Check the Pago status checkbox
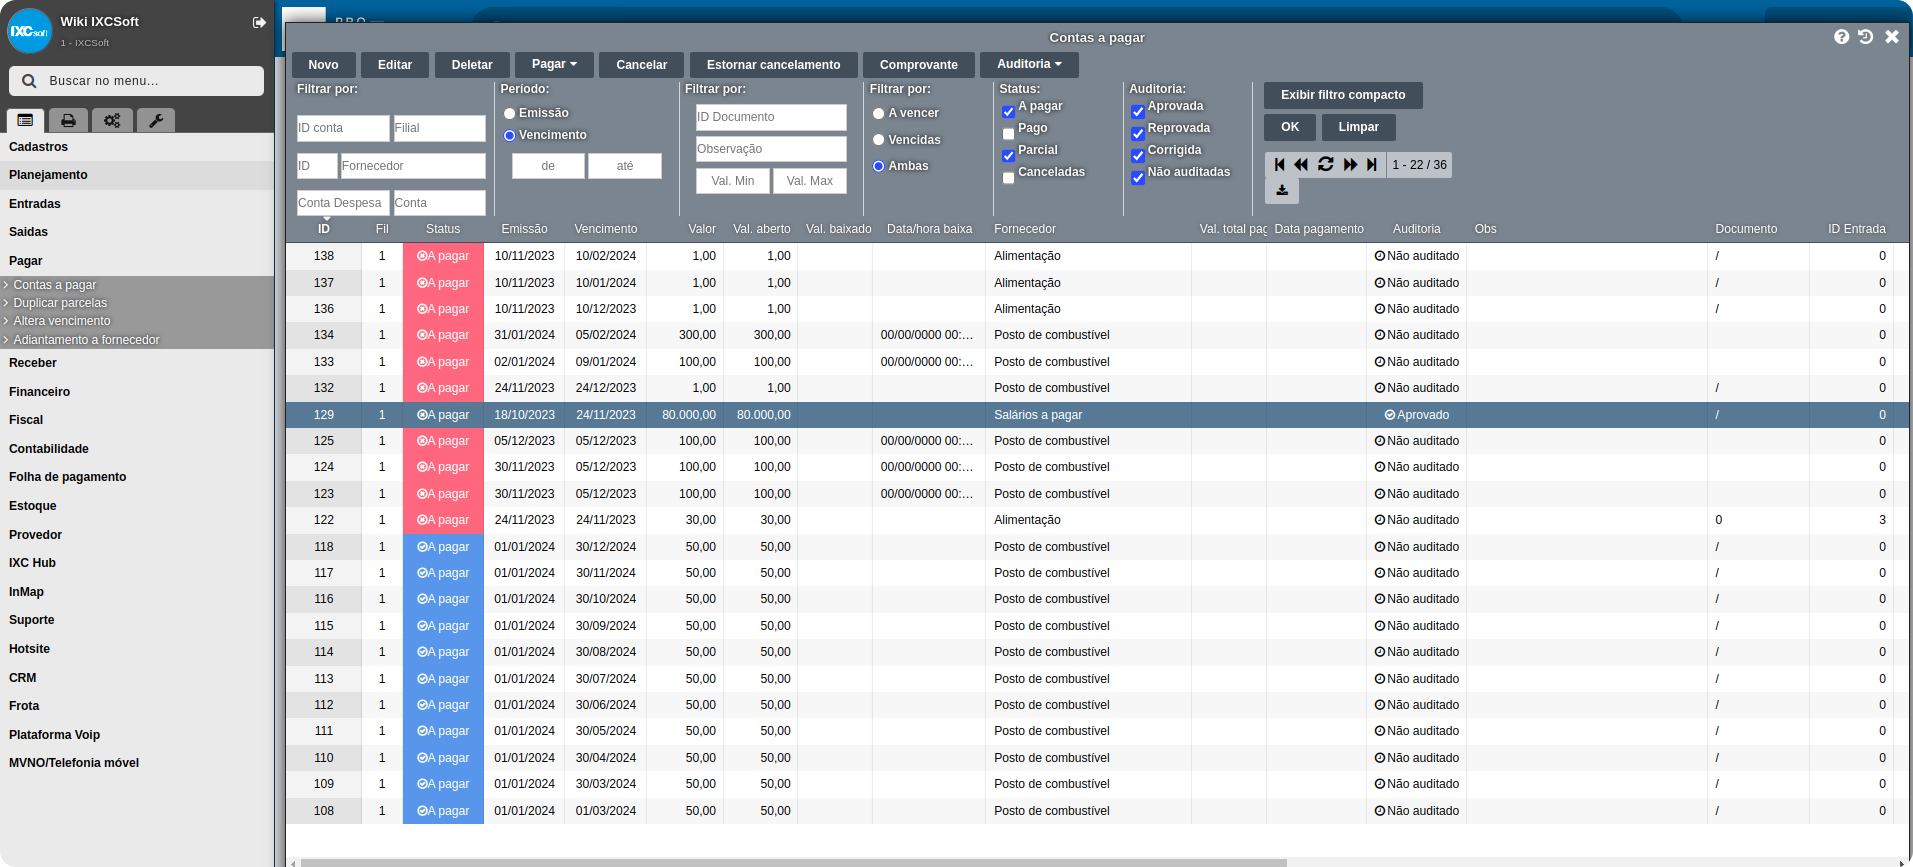1913x867 pixels. 1009,134
